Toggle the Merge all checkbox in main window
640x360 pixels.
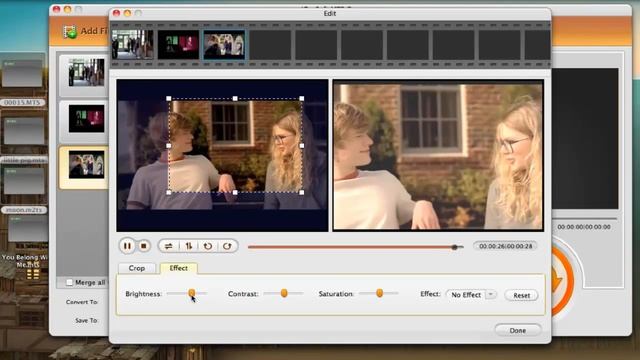pos(69,282)
